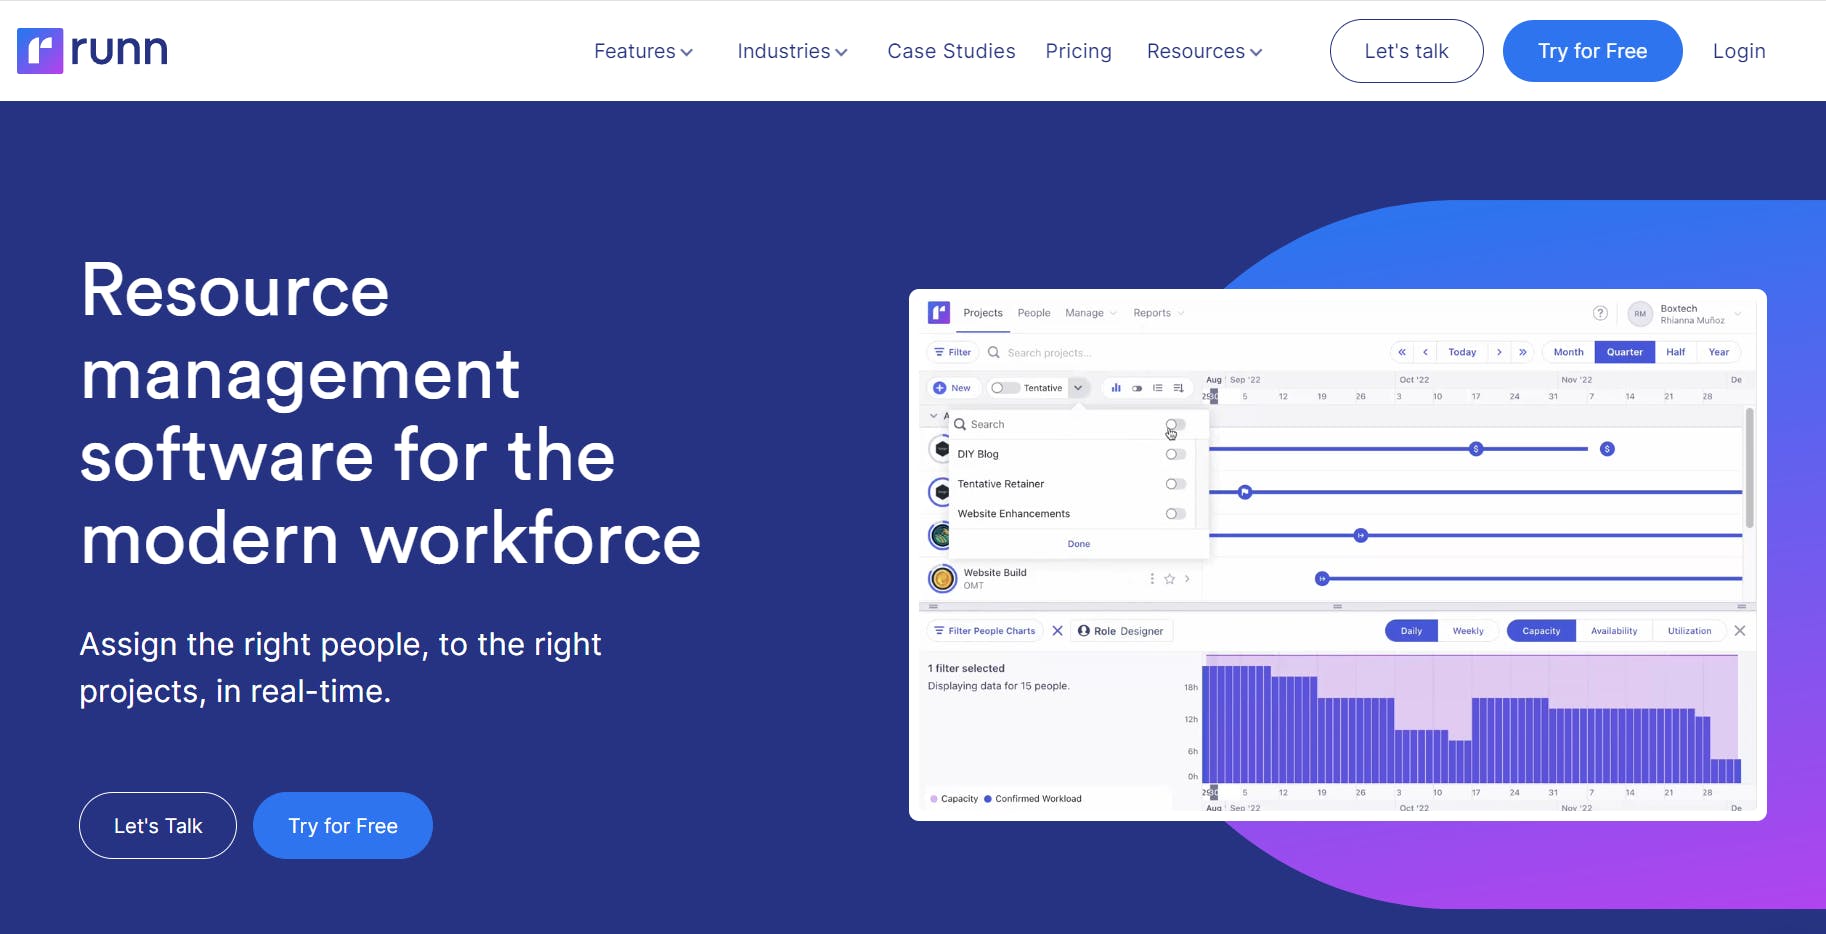The height and width of the screenshot is (934, 1826).
Task: Jump forward with the double right arrow
Action: tap(1523, 352)
